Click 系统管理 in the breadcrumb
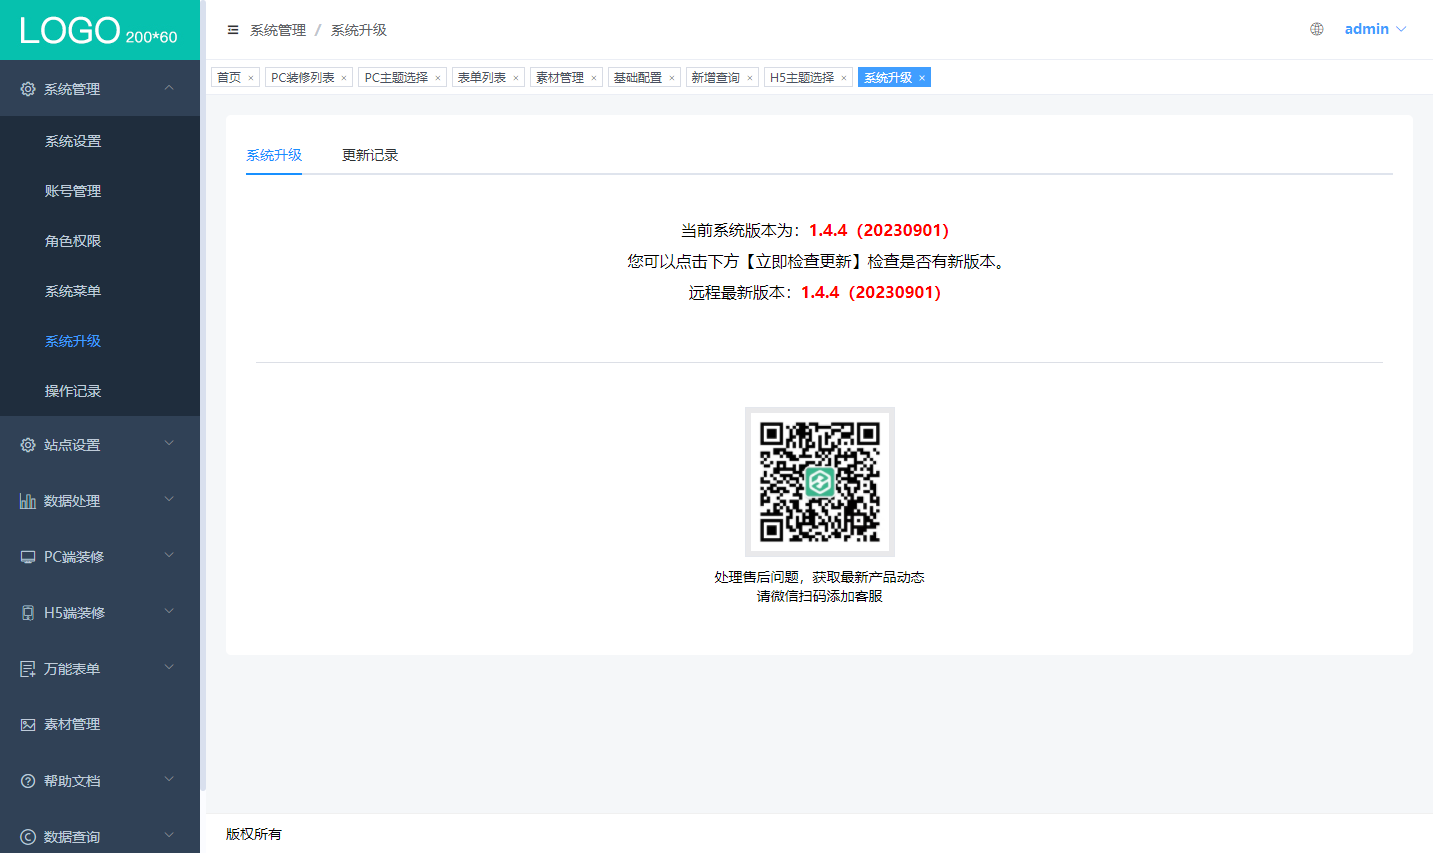The height and width of the screenshot is (853, 1433). coord(278,30)
